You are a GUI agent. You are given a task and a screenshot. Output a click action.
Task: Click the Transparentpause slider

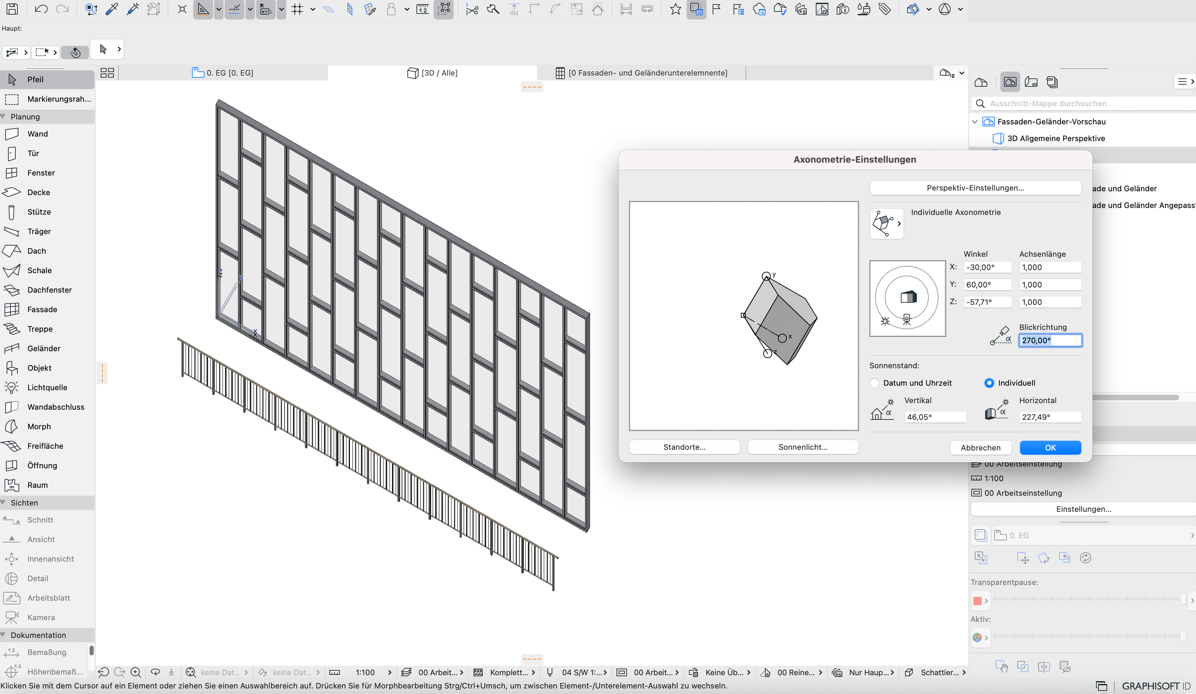pyautogui.click(x=1089, y=599)
